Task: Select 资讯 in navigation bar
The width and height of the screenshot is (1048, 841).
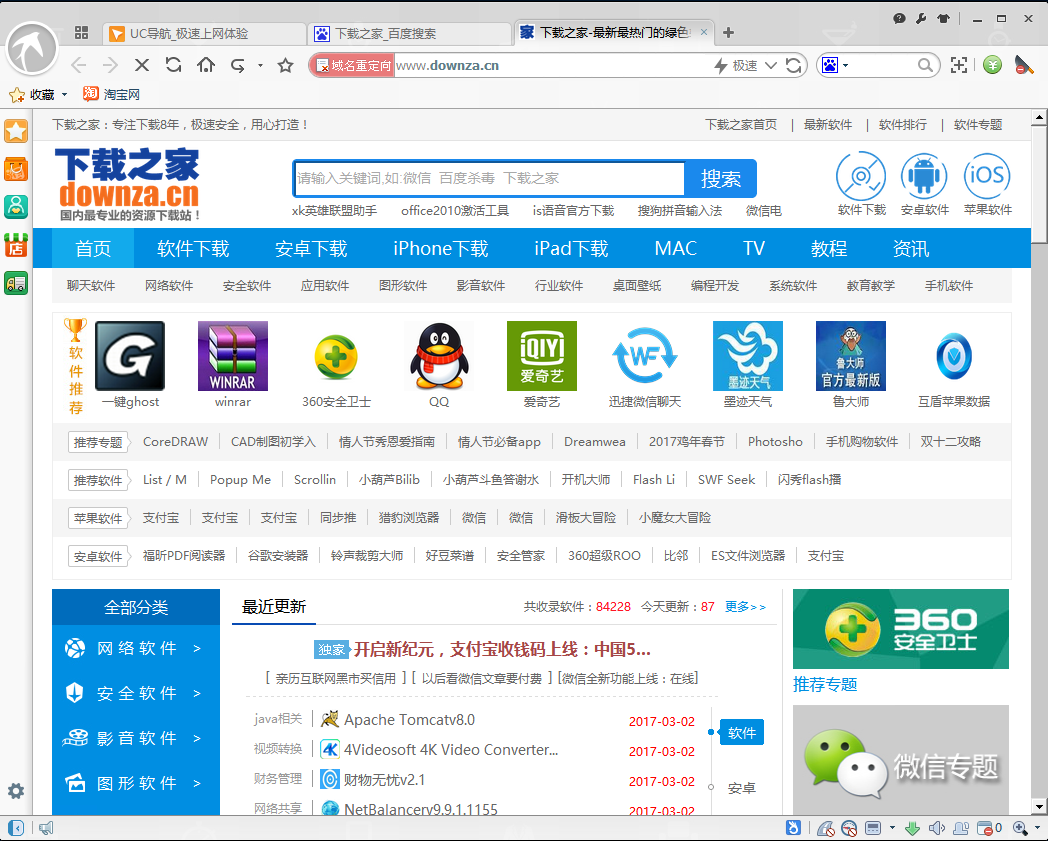Action: (911, 249)
